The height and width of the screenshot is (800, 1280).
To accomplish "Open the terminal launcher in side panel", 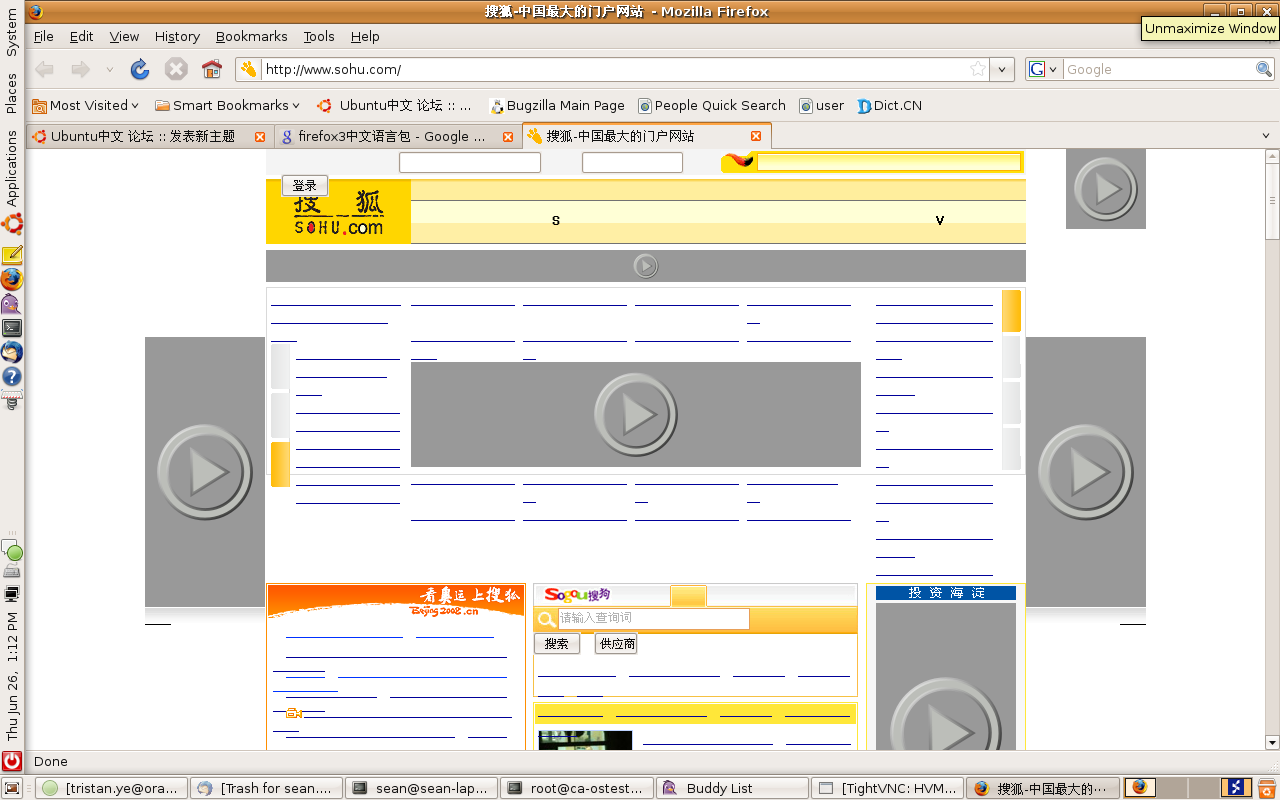I will 12,328.
